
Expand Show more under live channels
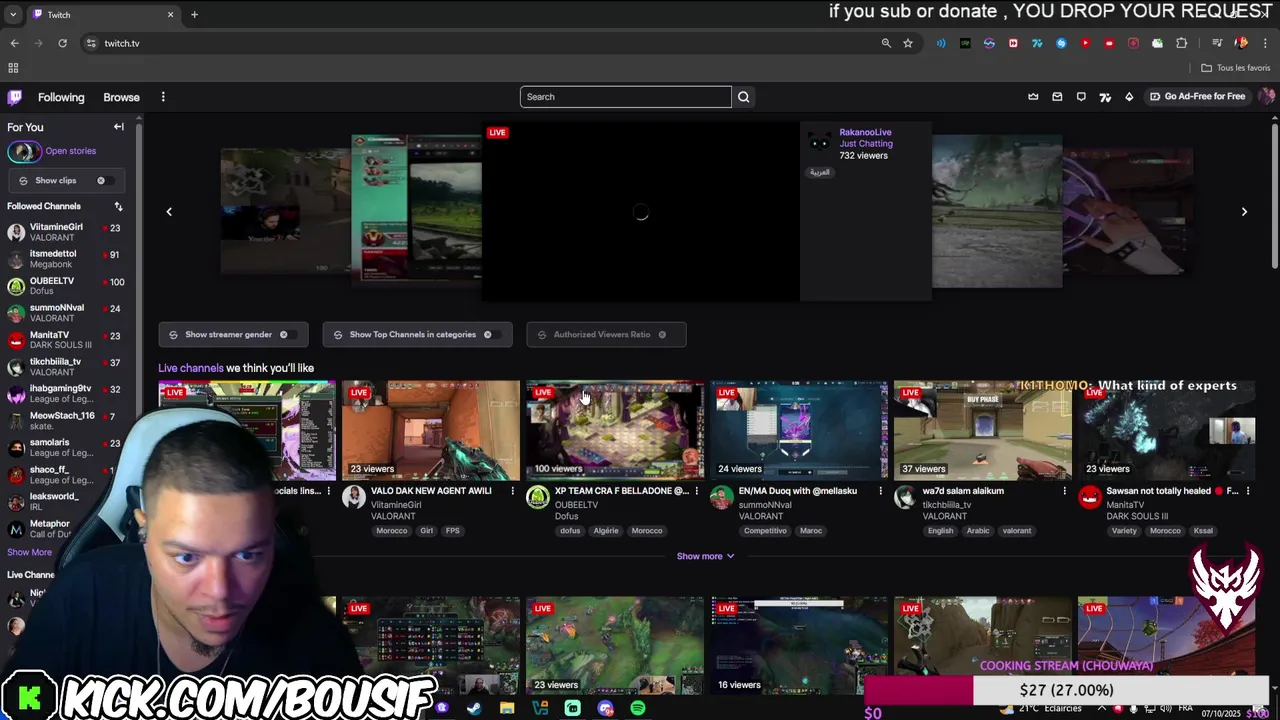tap(706, 556)
